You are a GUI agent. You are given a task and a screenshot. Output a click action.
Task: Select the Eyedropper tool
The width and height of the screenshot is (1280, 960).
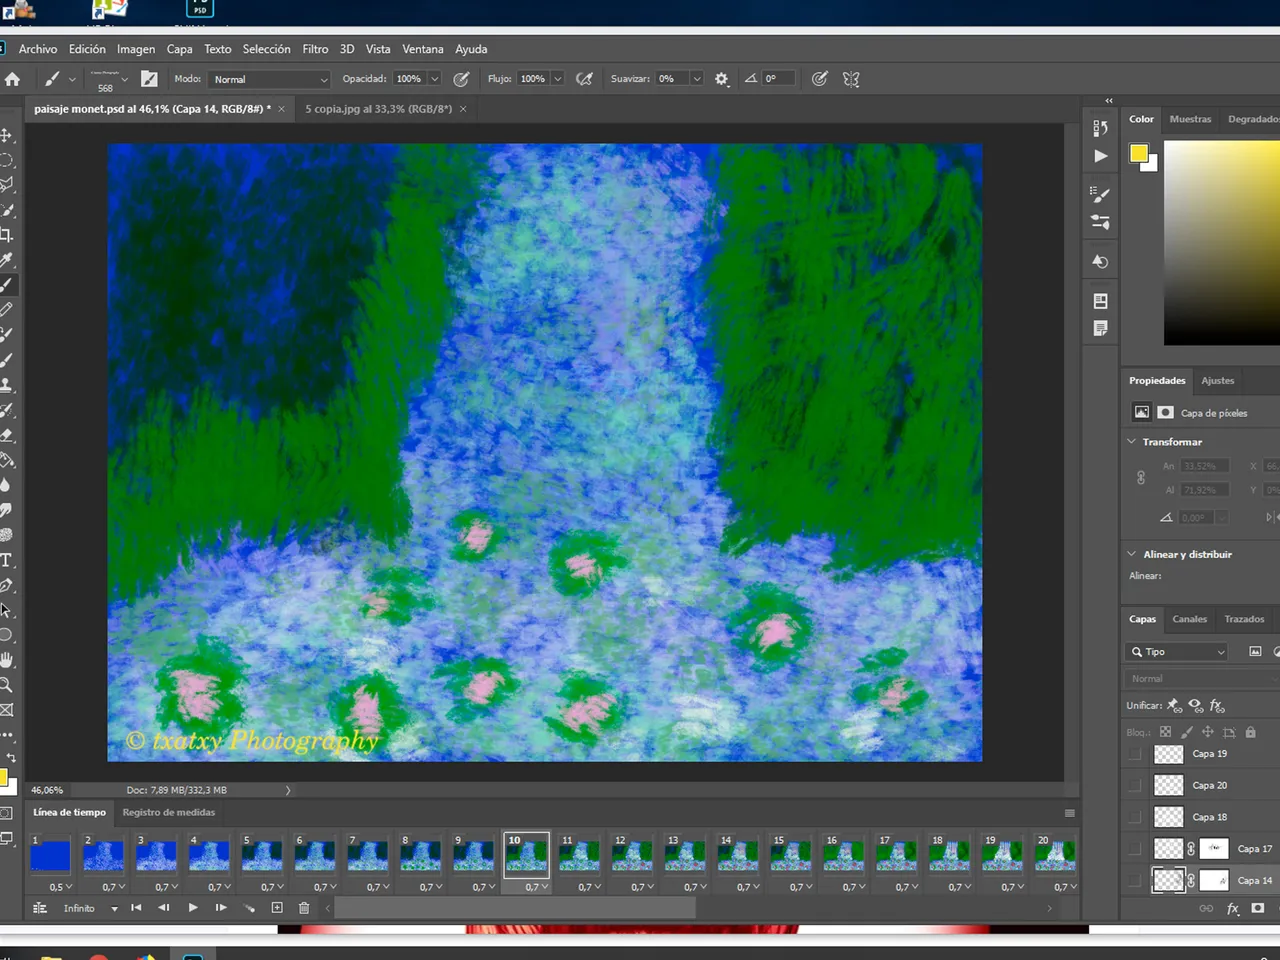(x=6, y=260)
